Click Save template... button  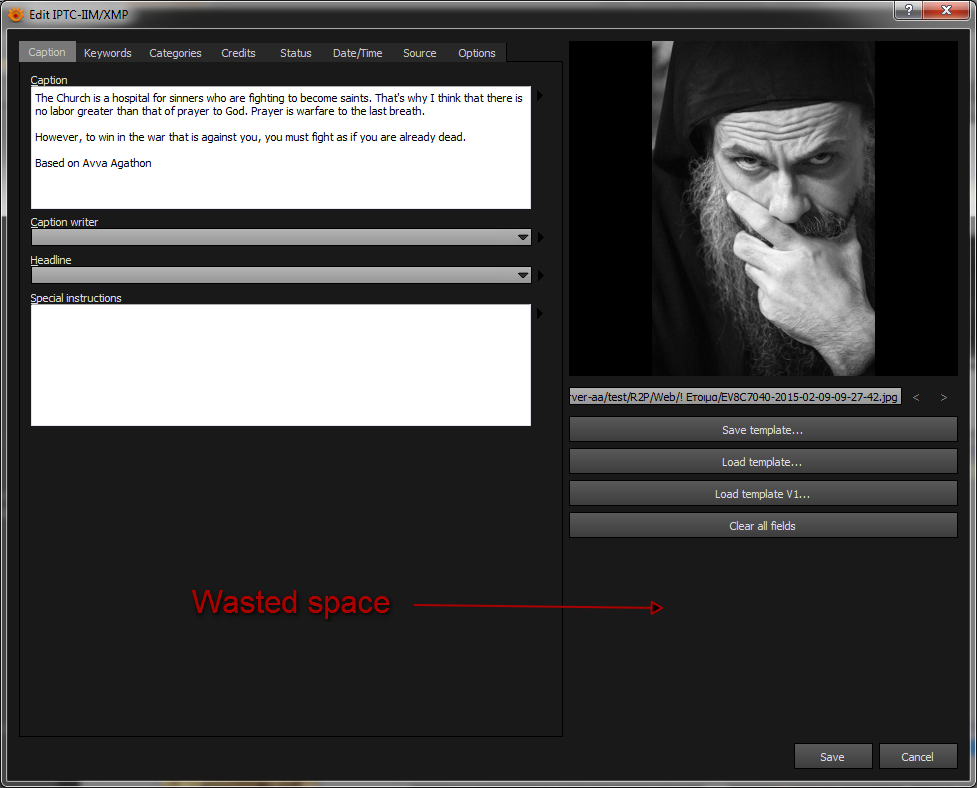(x=763, y=430)
